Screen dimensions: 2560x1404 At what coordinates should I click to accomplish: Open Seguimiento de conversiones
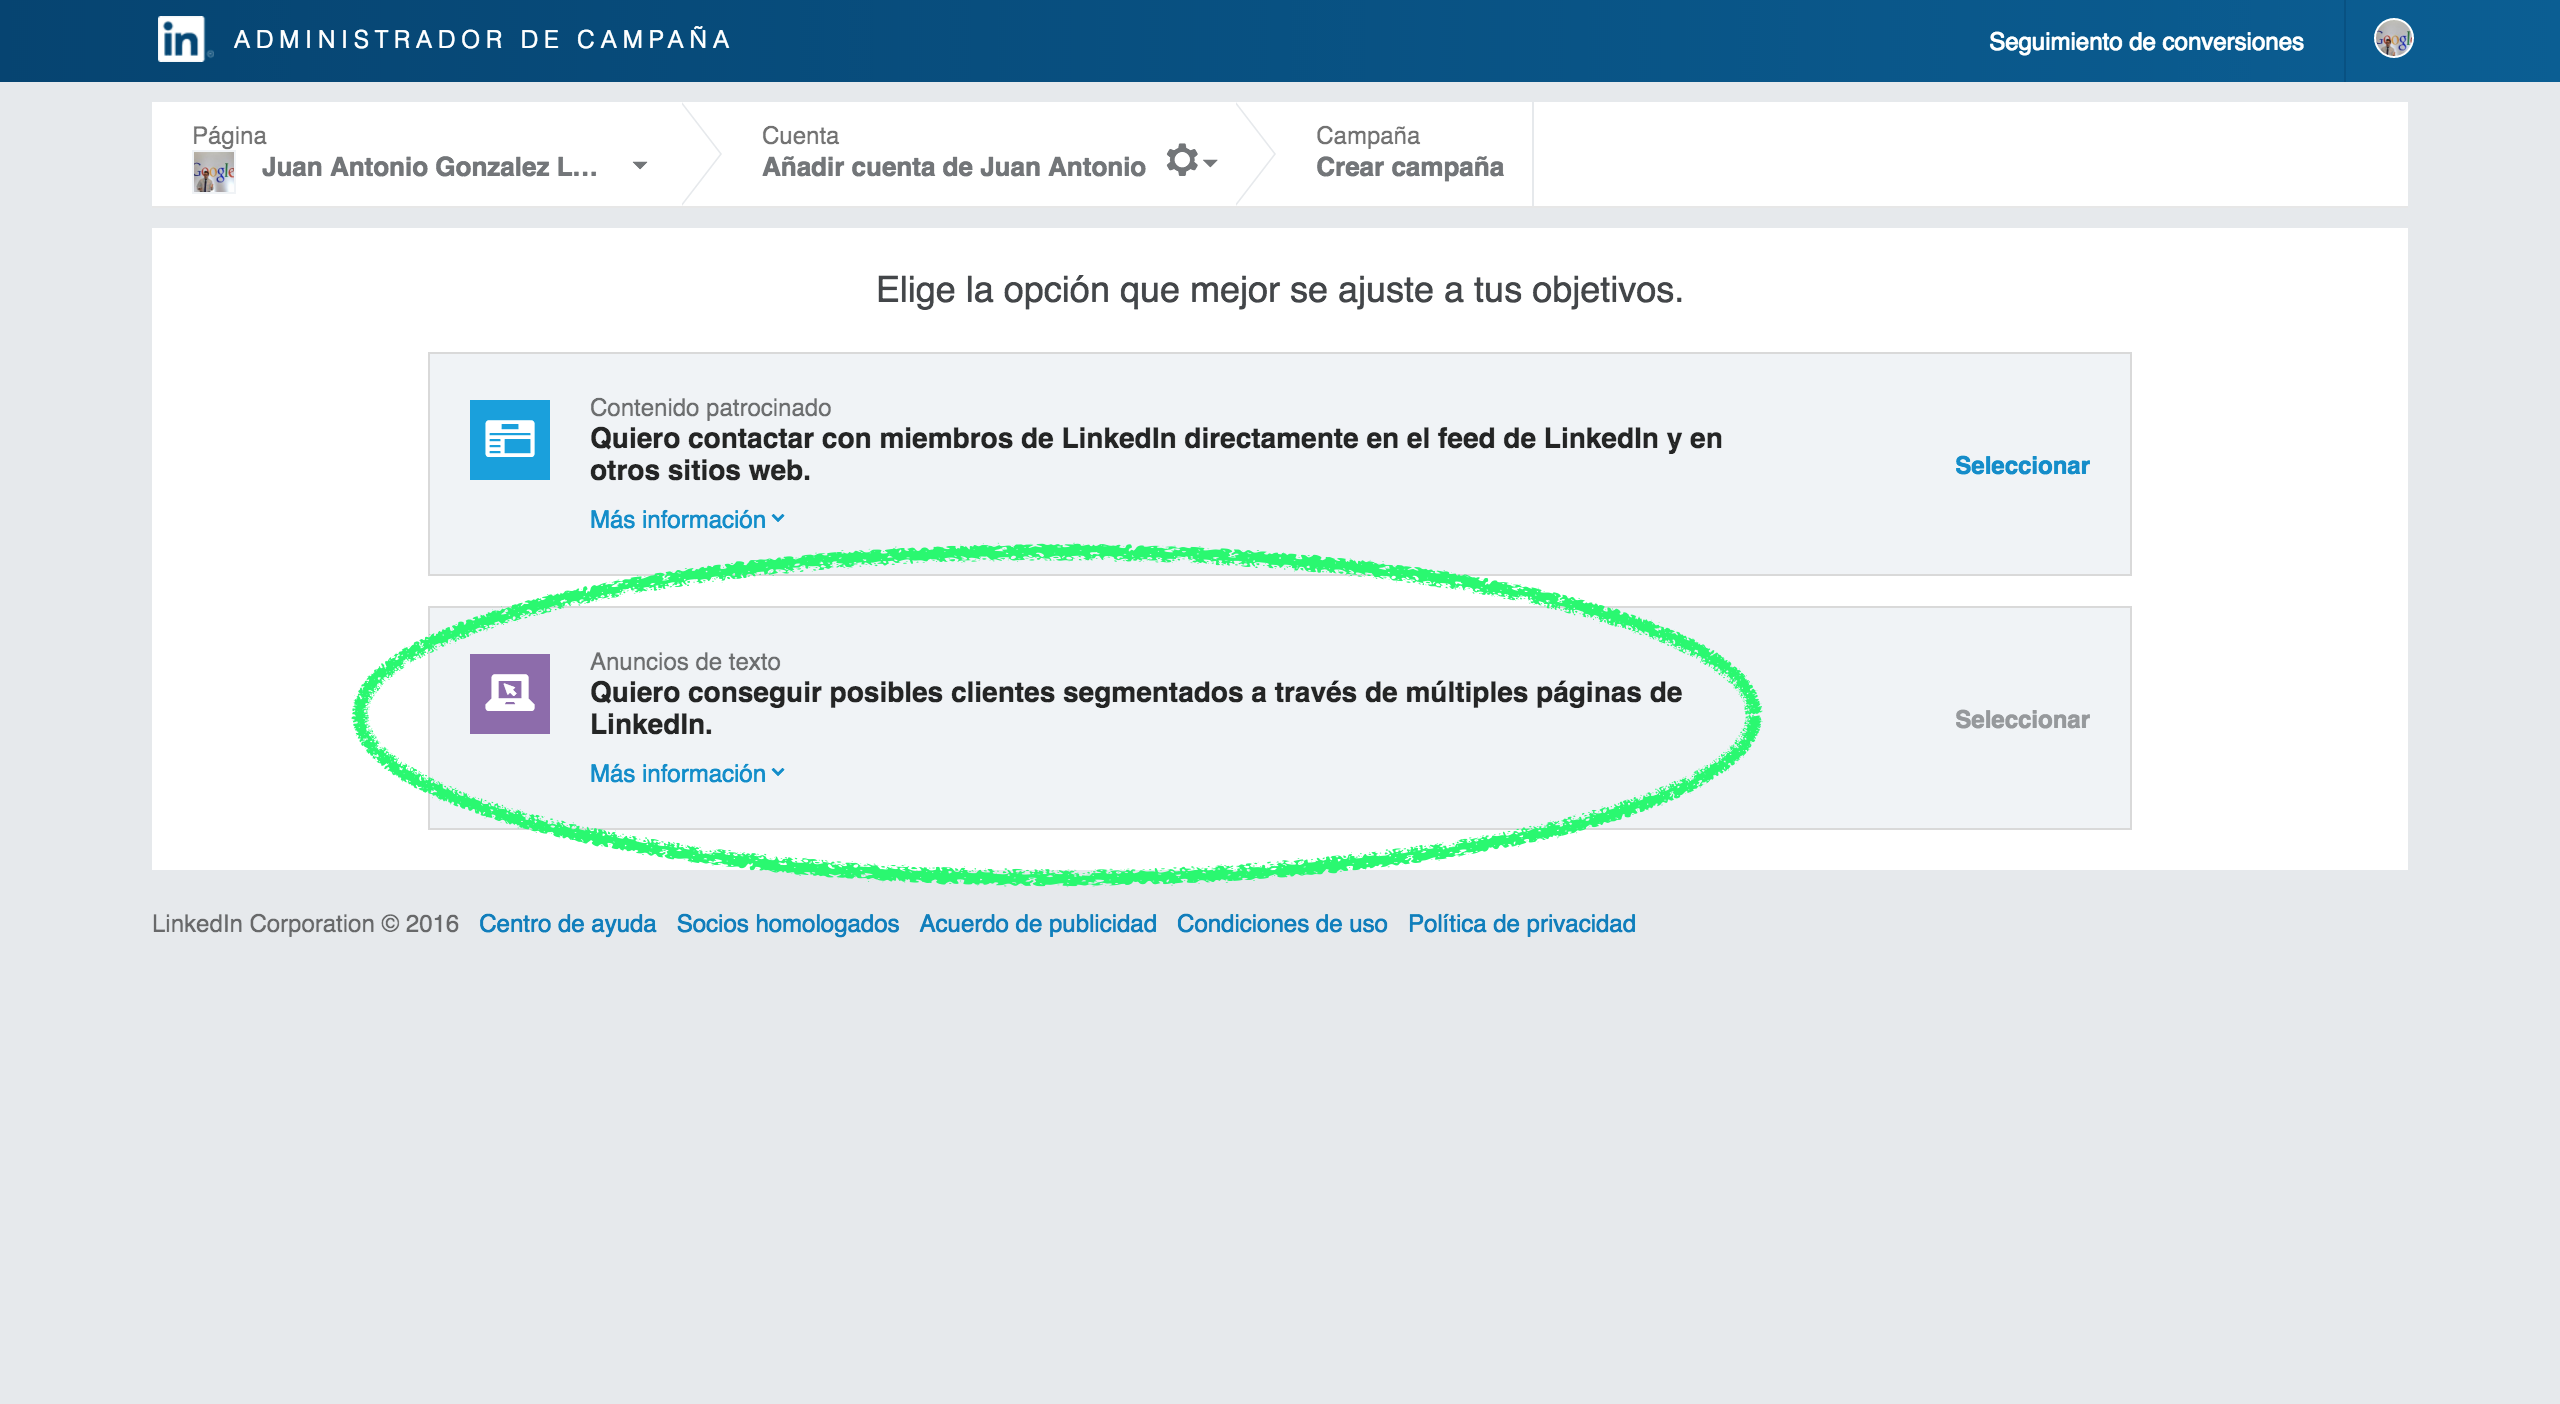click(x=2146, y=41)
